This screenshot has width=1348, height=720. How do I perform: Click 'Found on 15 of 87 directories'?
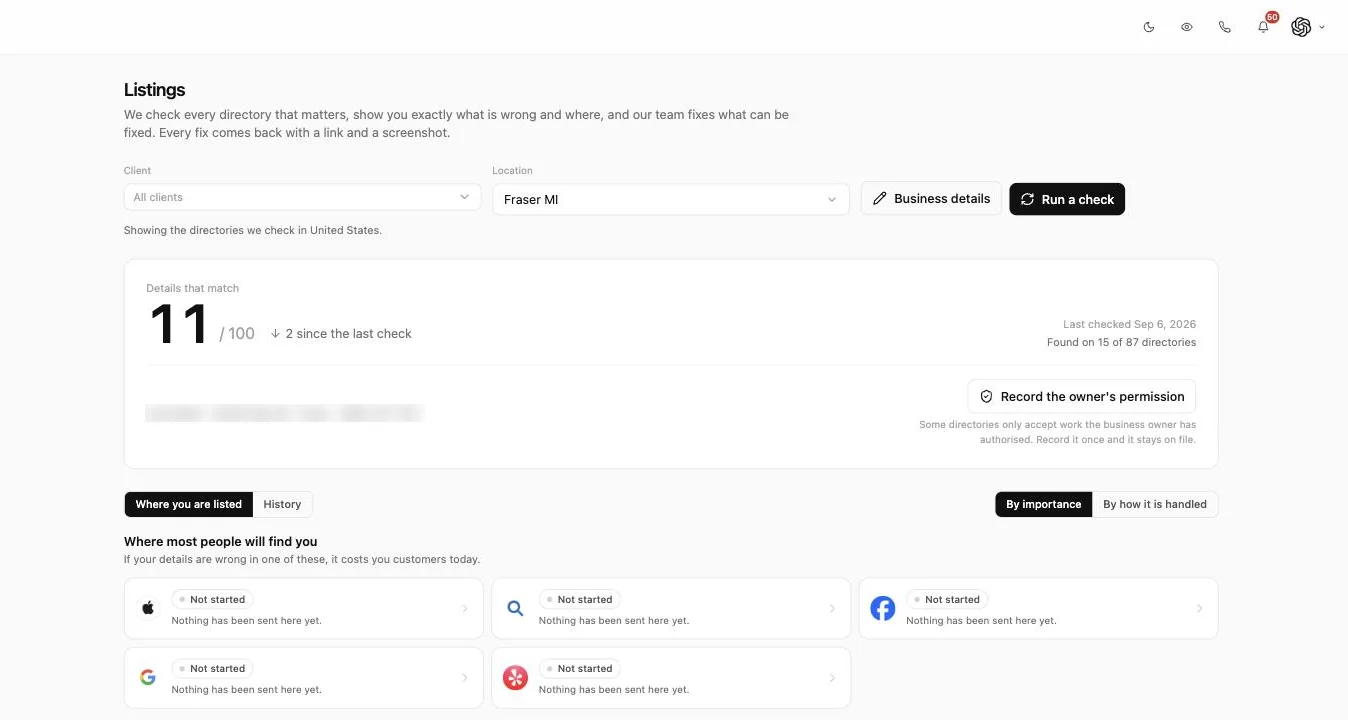[1121, 342]
